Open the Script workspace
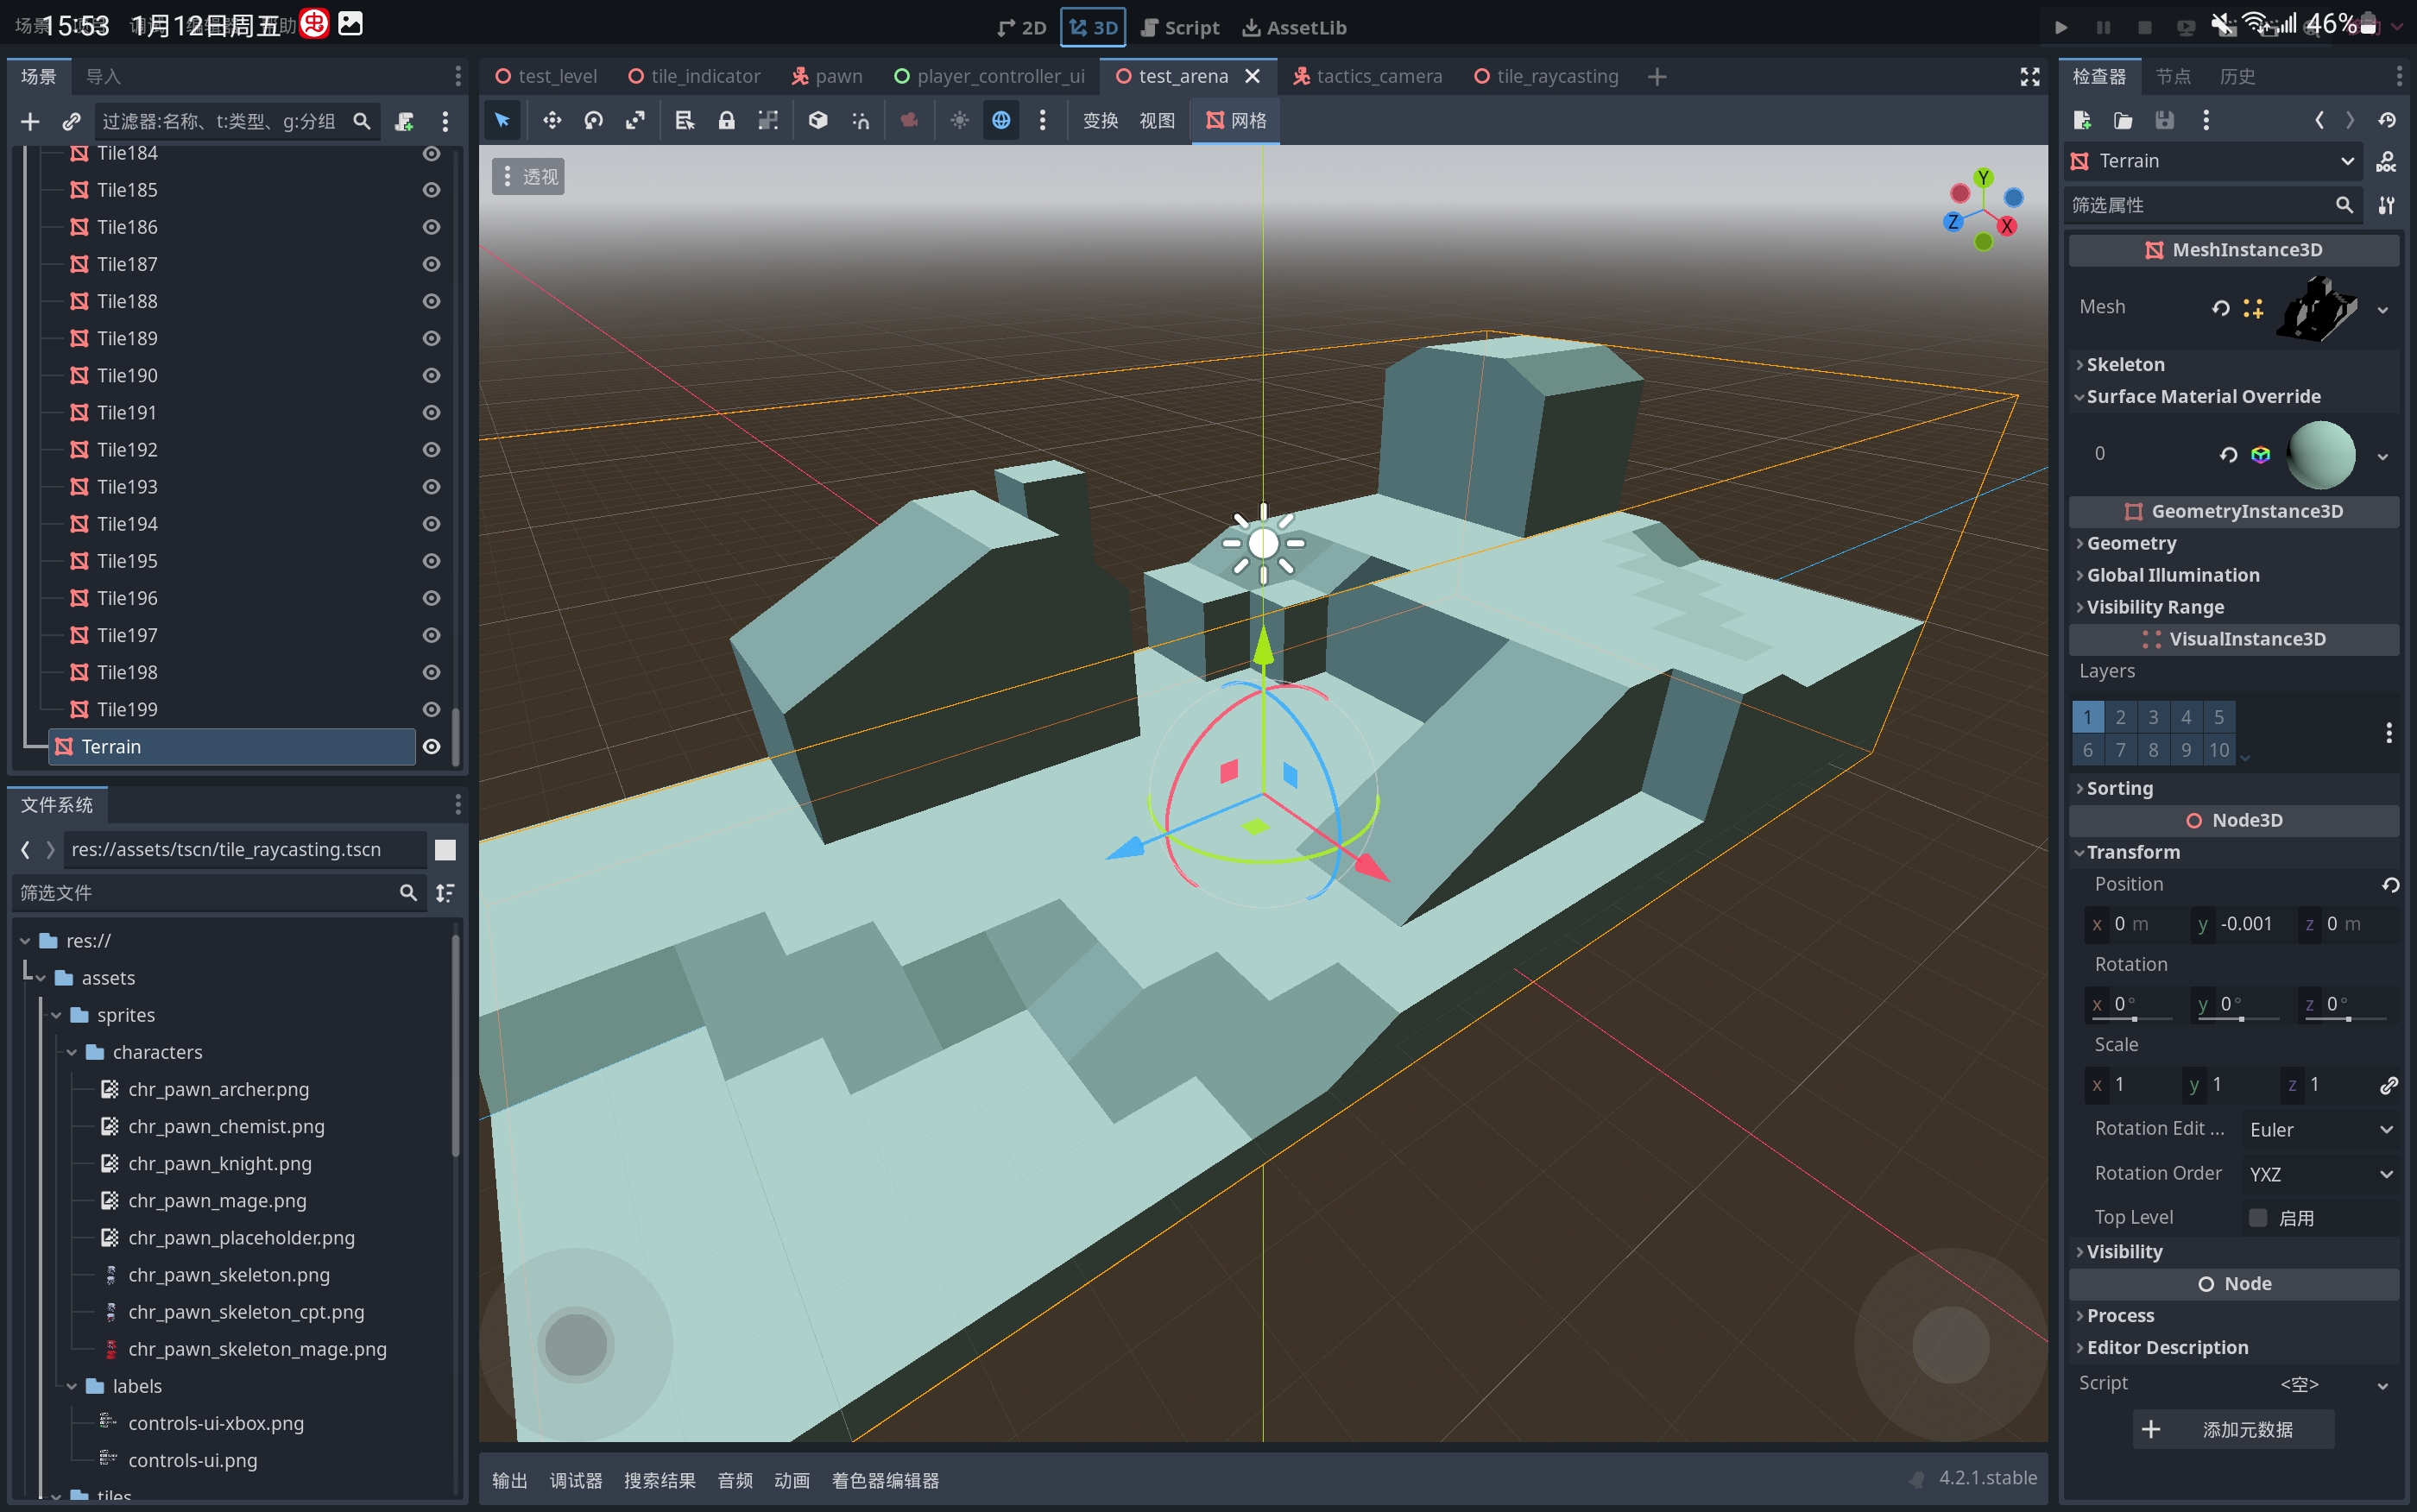2417x1512 pixels. tap(1180, 27)
